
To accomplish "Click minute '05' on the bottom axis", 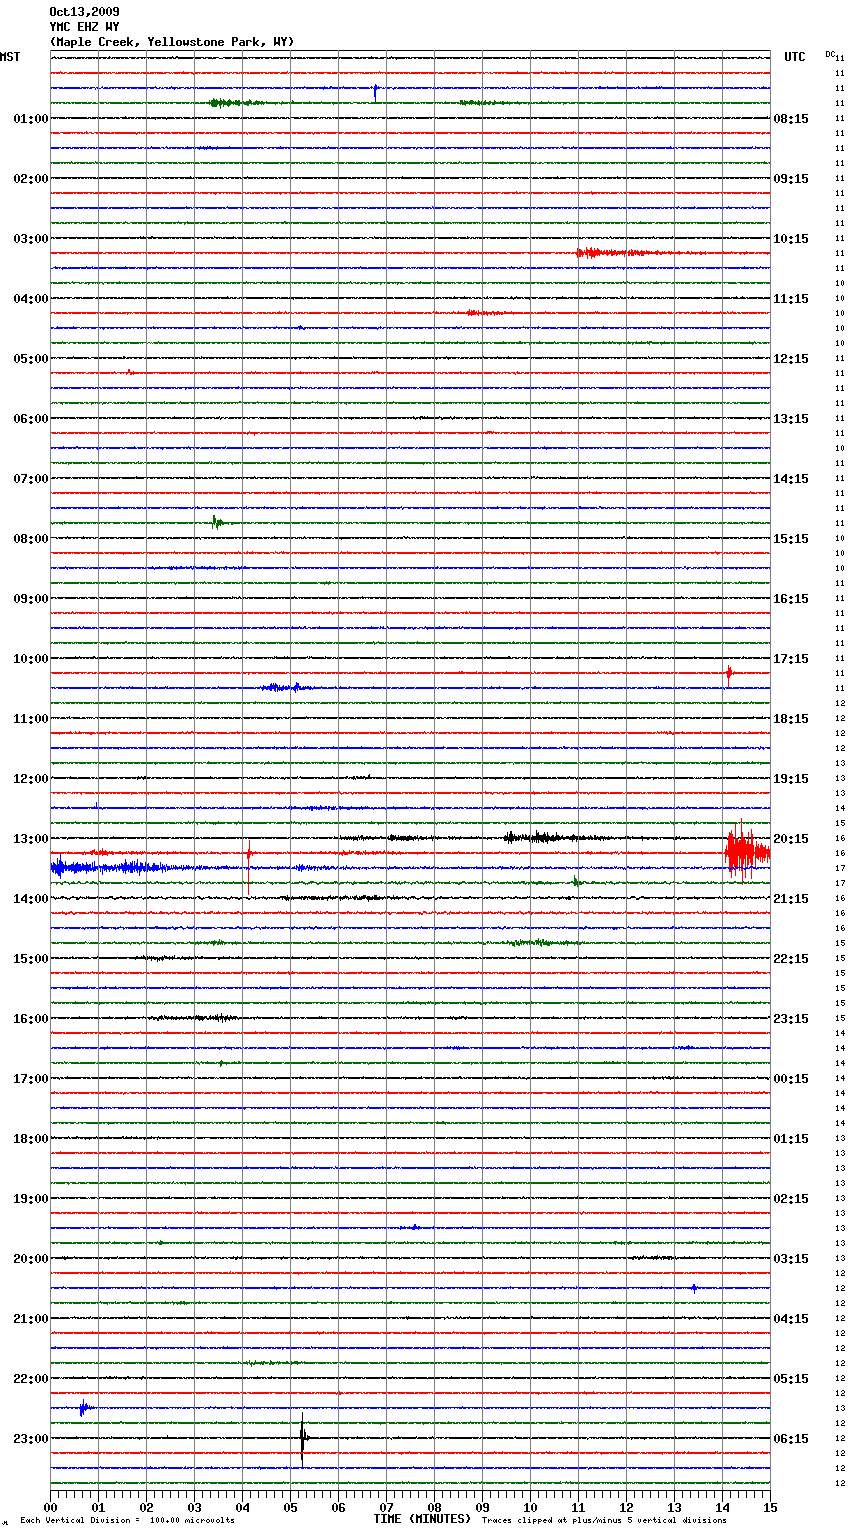I will pos(290,1507).
